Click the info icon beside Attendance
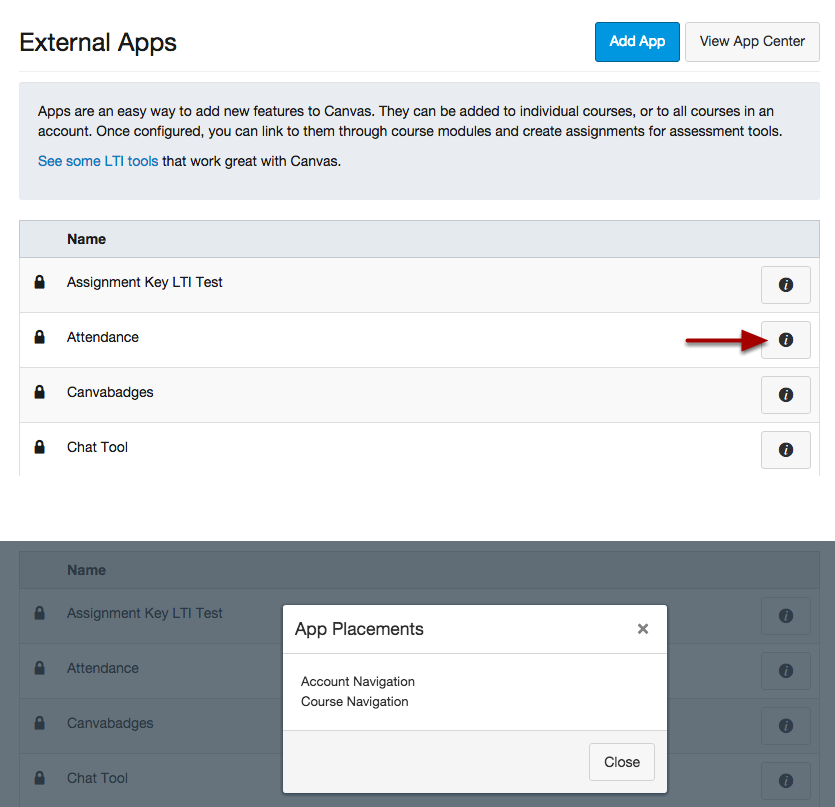Image resolution: width=835 pixels, height=807 pixels. [785, 340]
